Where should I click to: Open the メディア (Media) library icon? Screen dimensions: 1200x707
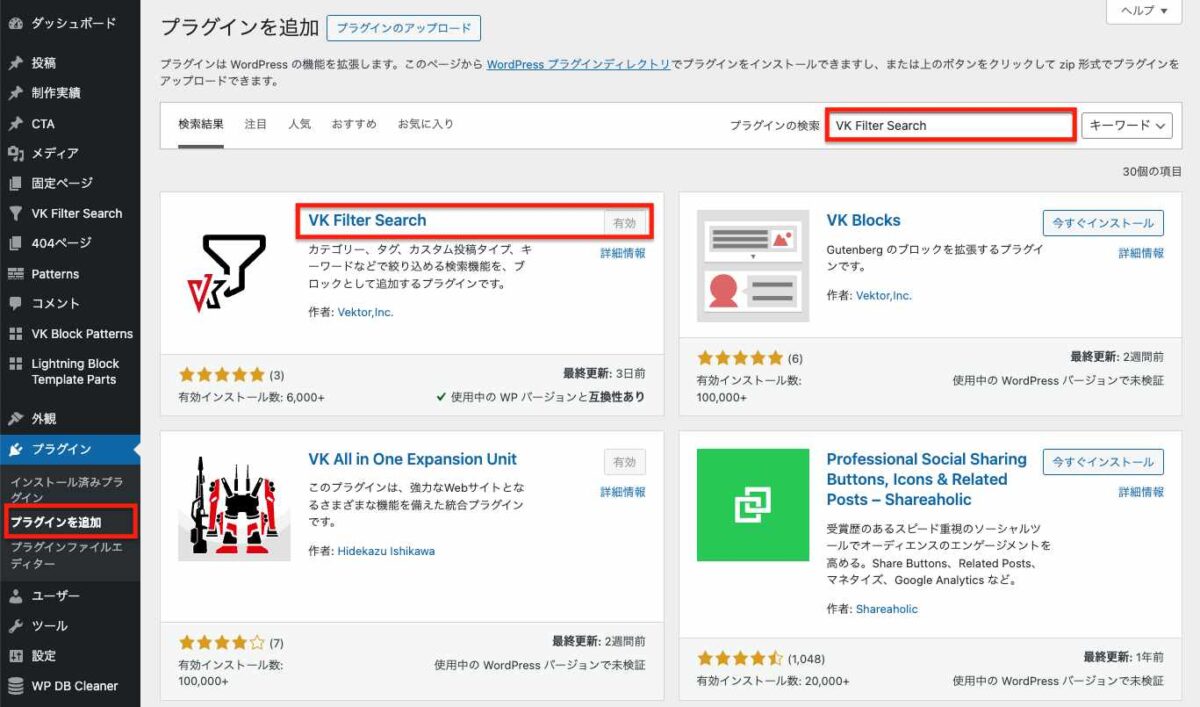click(14, 152)
